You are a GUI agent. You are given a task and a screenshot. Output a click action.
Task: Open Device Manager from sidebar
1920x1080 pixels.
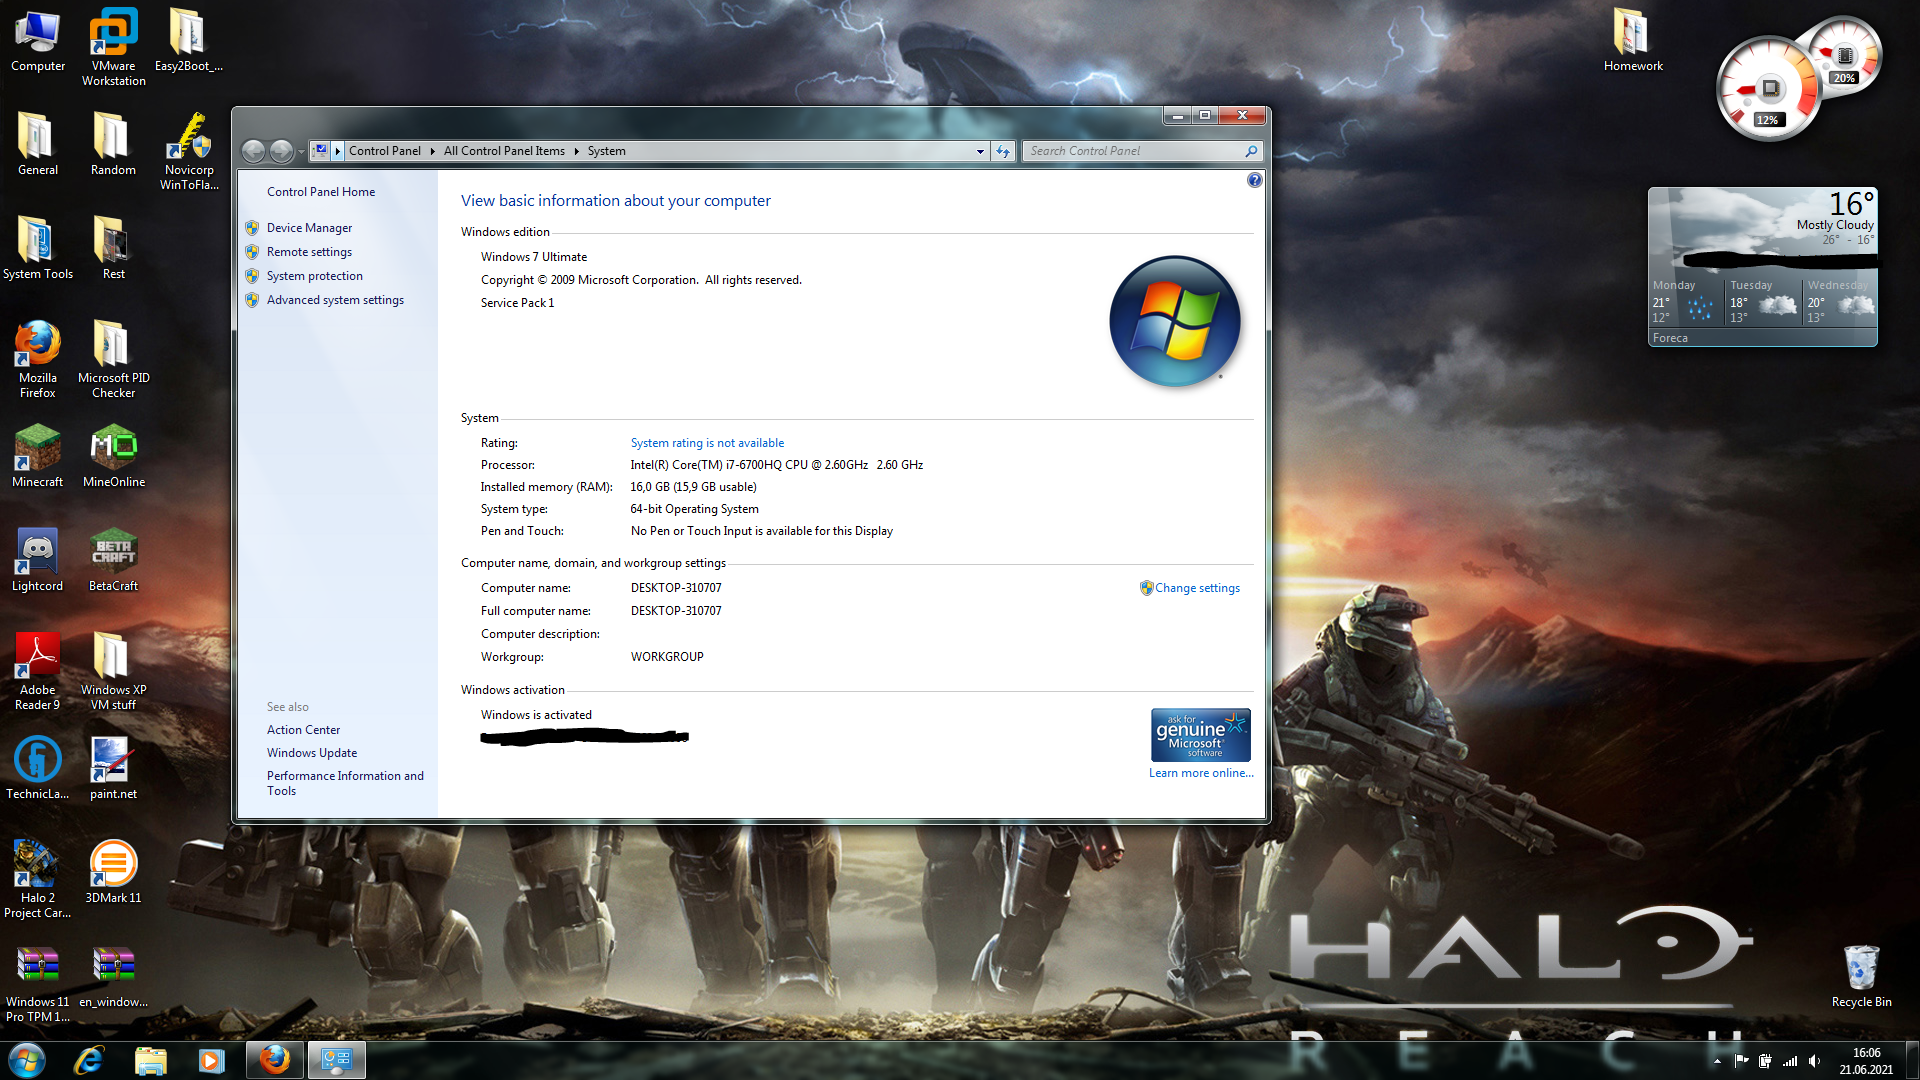[x=309, y=228]
